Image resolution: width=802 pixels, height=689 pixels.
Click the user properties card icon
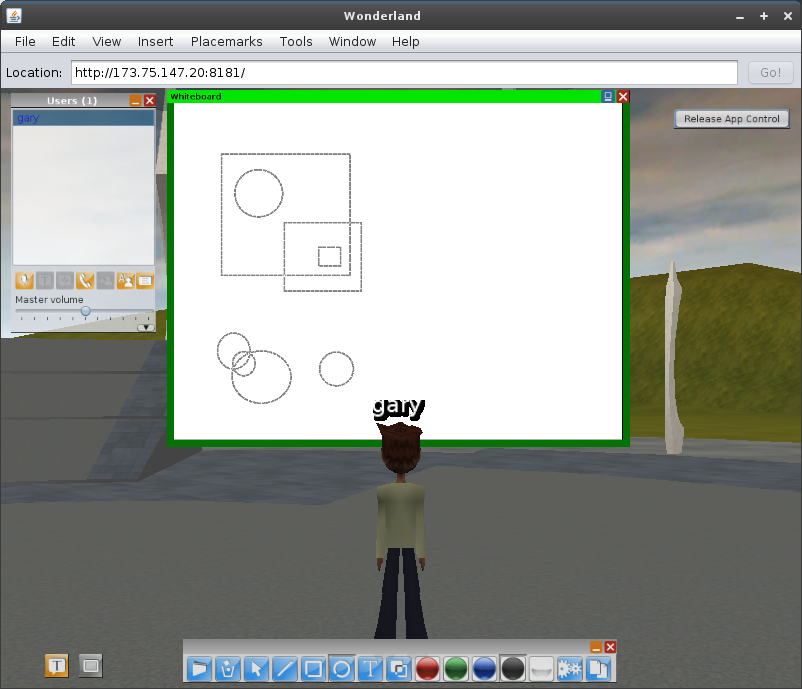[145, 280]
